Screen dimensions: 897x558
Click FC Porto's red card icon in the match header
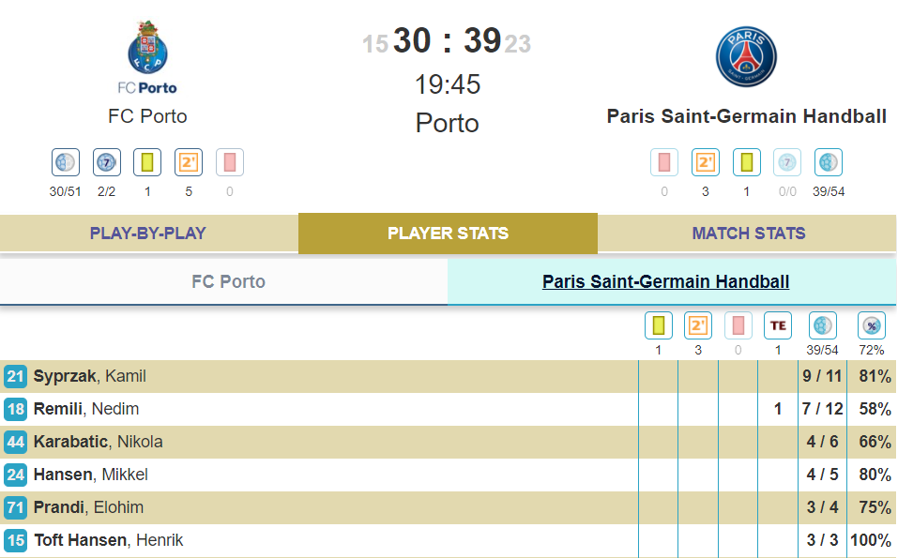[x=229, y=162]
